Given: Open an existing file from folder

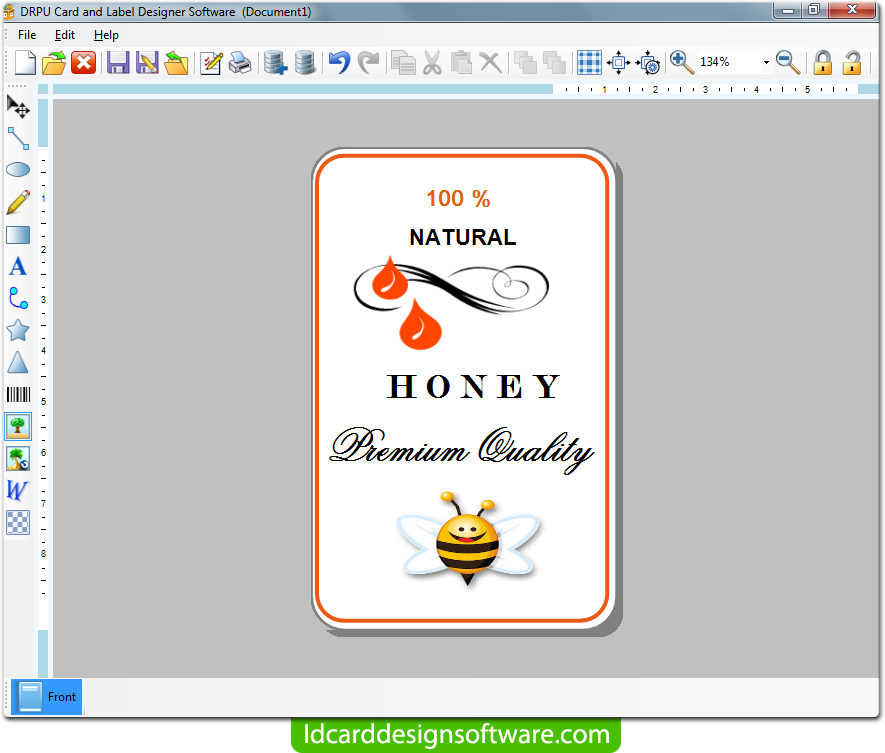Looking at the screenshot, I should tap(54, 63).
